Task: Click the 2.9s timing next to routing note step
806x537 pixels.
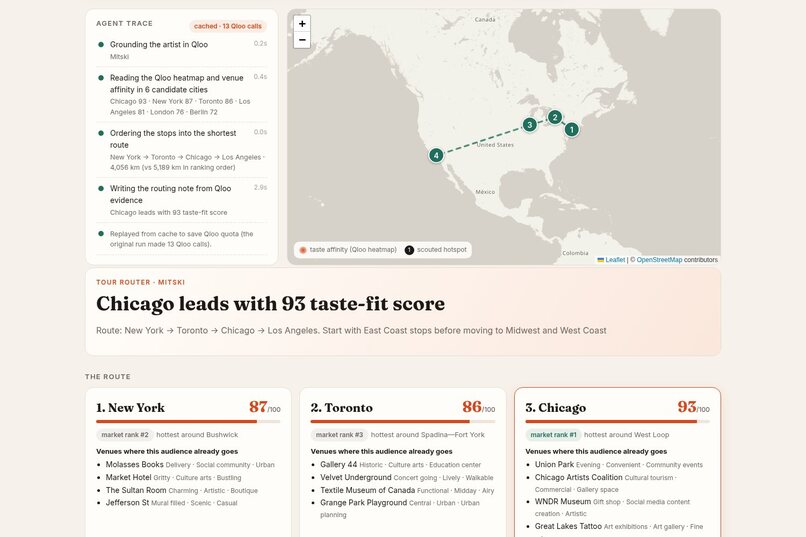Action: tap(261, 188)
